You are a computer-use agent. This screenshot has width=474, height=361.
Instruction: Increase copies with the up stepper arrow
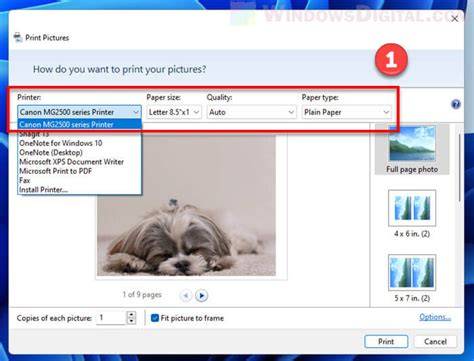pyautogui.click(x=132, y=314)
